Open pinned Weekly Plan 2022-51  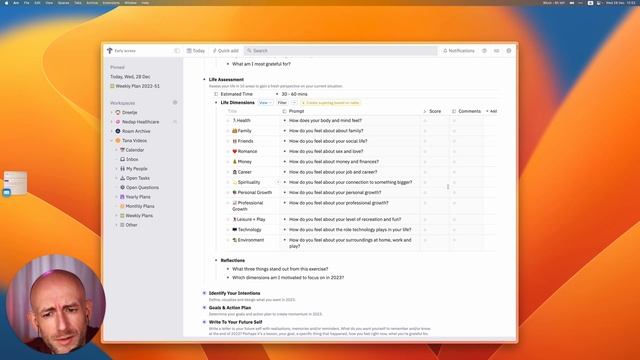(135, 86)
